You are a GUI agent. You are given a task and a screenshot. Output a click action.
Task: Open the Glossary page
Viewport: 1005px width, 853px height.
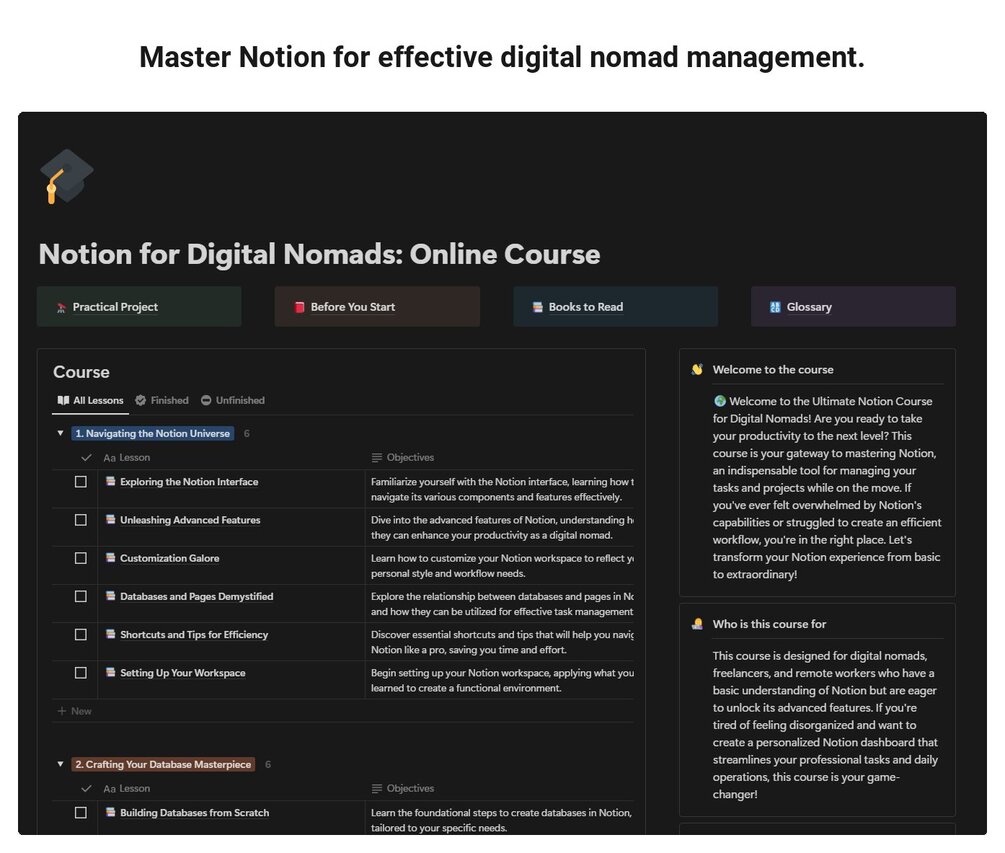(x=853, y=307)
